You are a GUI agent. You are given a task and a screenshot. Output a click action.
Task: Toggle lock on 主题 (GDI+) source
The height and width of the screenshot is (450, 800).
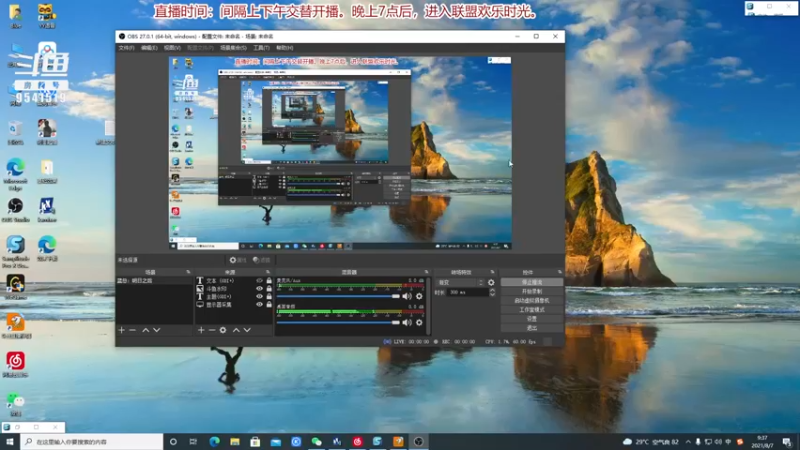pyautogui.click(x=269, y=296)
